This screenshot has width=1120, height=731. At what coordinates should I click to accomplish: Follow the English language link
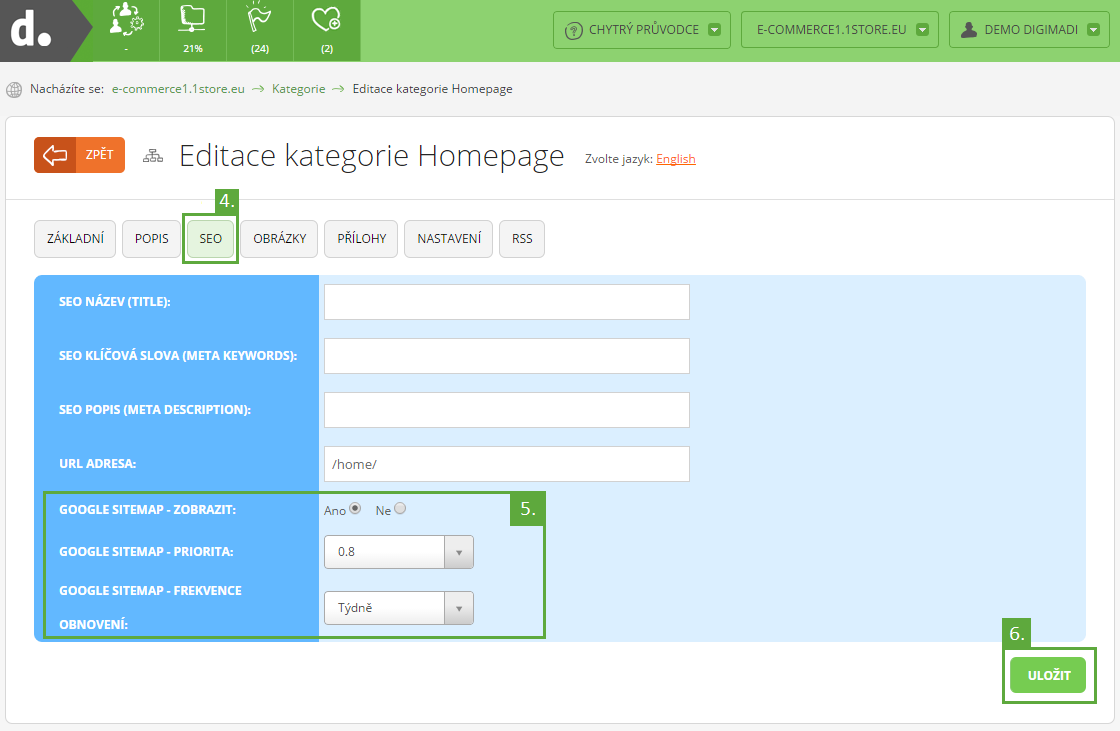pyautogui.click(x=676, y=159)
